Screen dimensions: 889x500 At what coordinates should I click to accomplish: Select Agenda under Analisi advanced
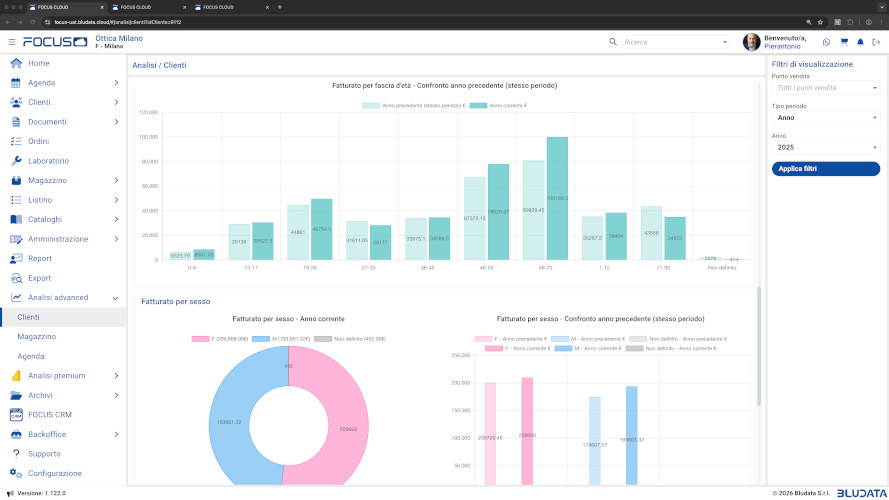pyautogui.click(x=31, y=356)
